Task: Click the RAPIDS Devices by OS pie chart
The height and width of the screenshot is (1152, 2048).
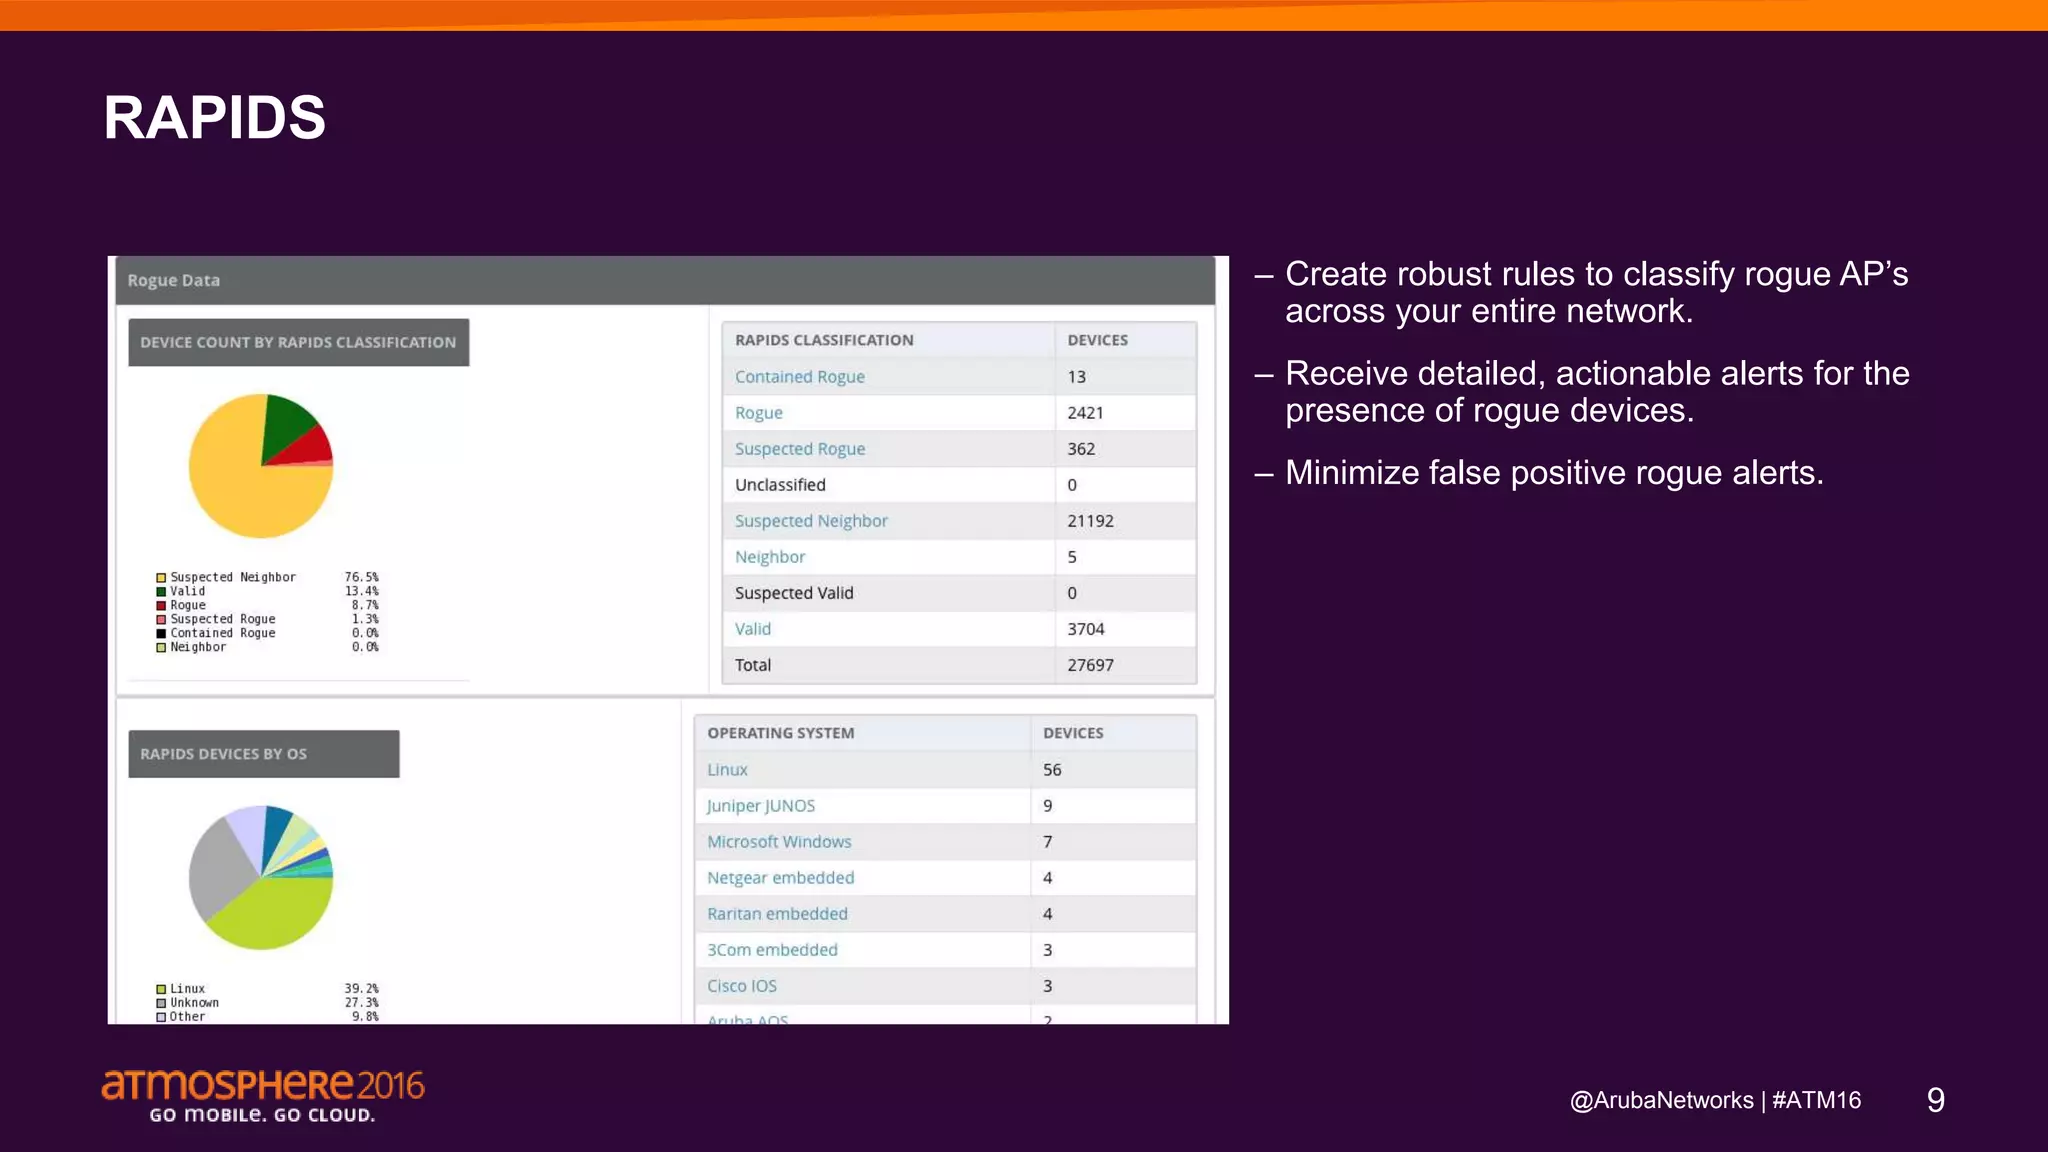Action: click(260, 877)
